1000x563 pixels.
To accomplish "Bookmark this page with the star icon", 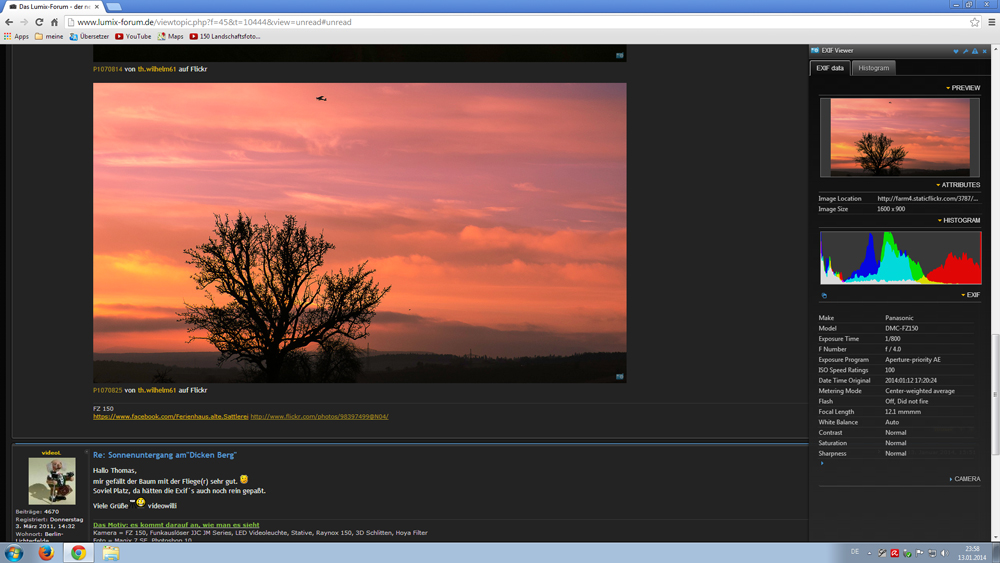I will click(x=974, y=22).
